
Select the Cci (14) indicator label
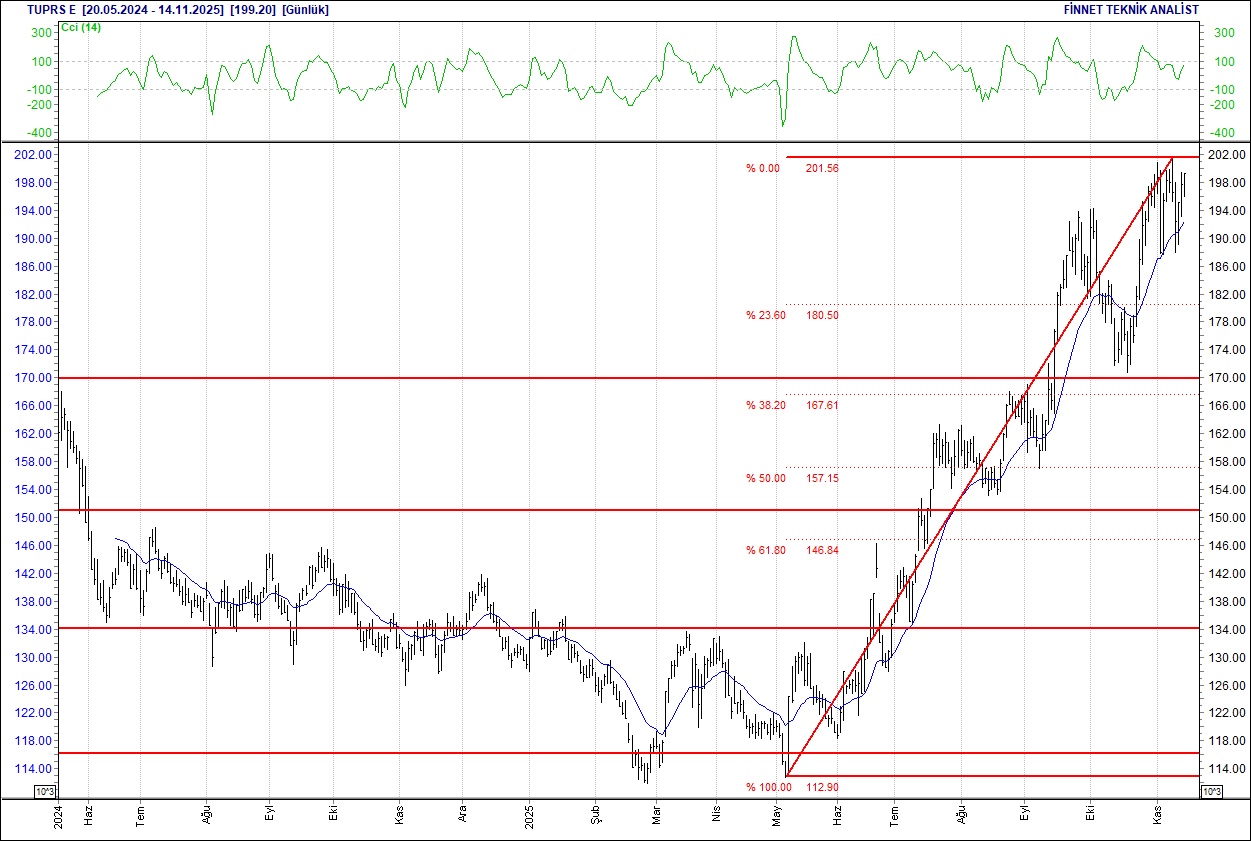click(81, 27)
